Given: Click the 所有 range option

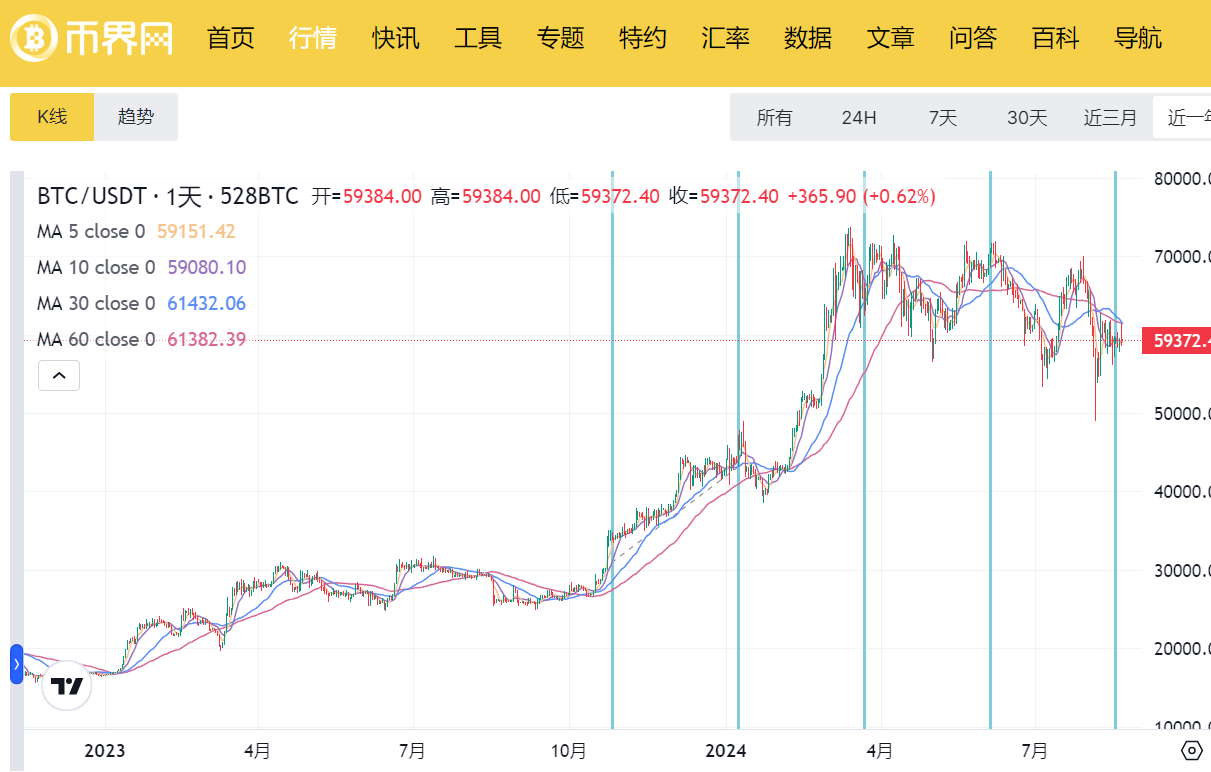Looking at the screenshot, I should coord(775,117).
